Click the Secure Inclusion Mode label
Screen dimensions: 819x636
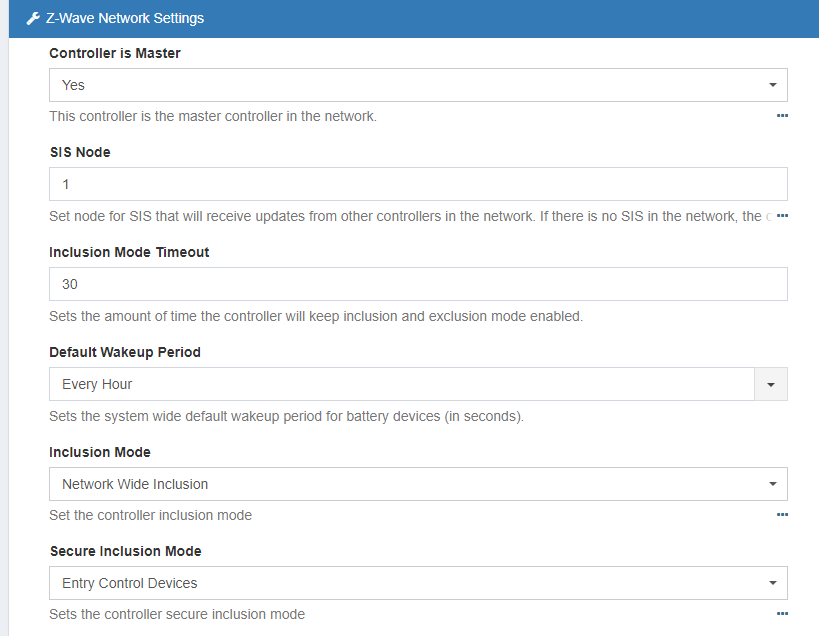coord(125,551)
